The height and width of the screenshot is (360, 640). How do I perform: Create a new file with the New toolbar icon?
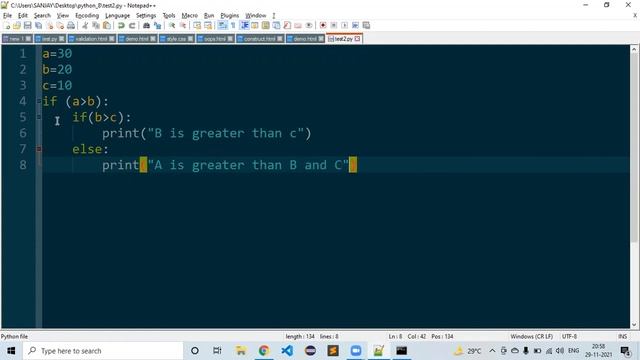pos(7,25)
